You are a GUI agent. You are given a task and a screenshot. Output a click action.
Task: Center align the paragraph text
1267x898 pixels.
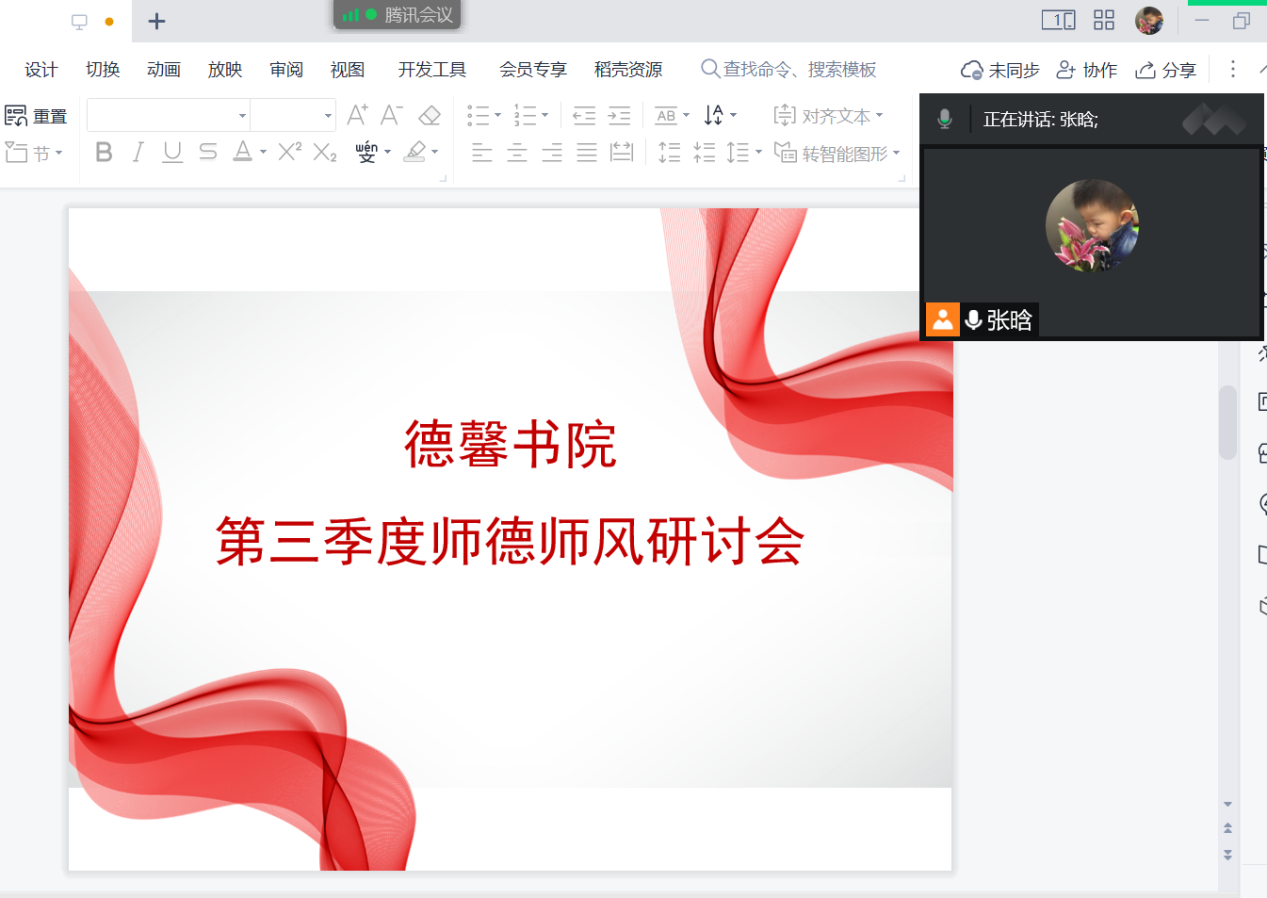(516, 152)
